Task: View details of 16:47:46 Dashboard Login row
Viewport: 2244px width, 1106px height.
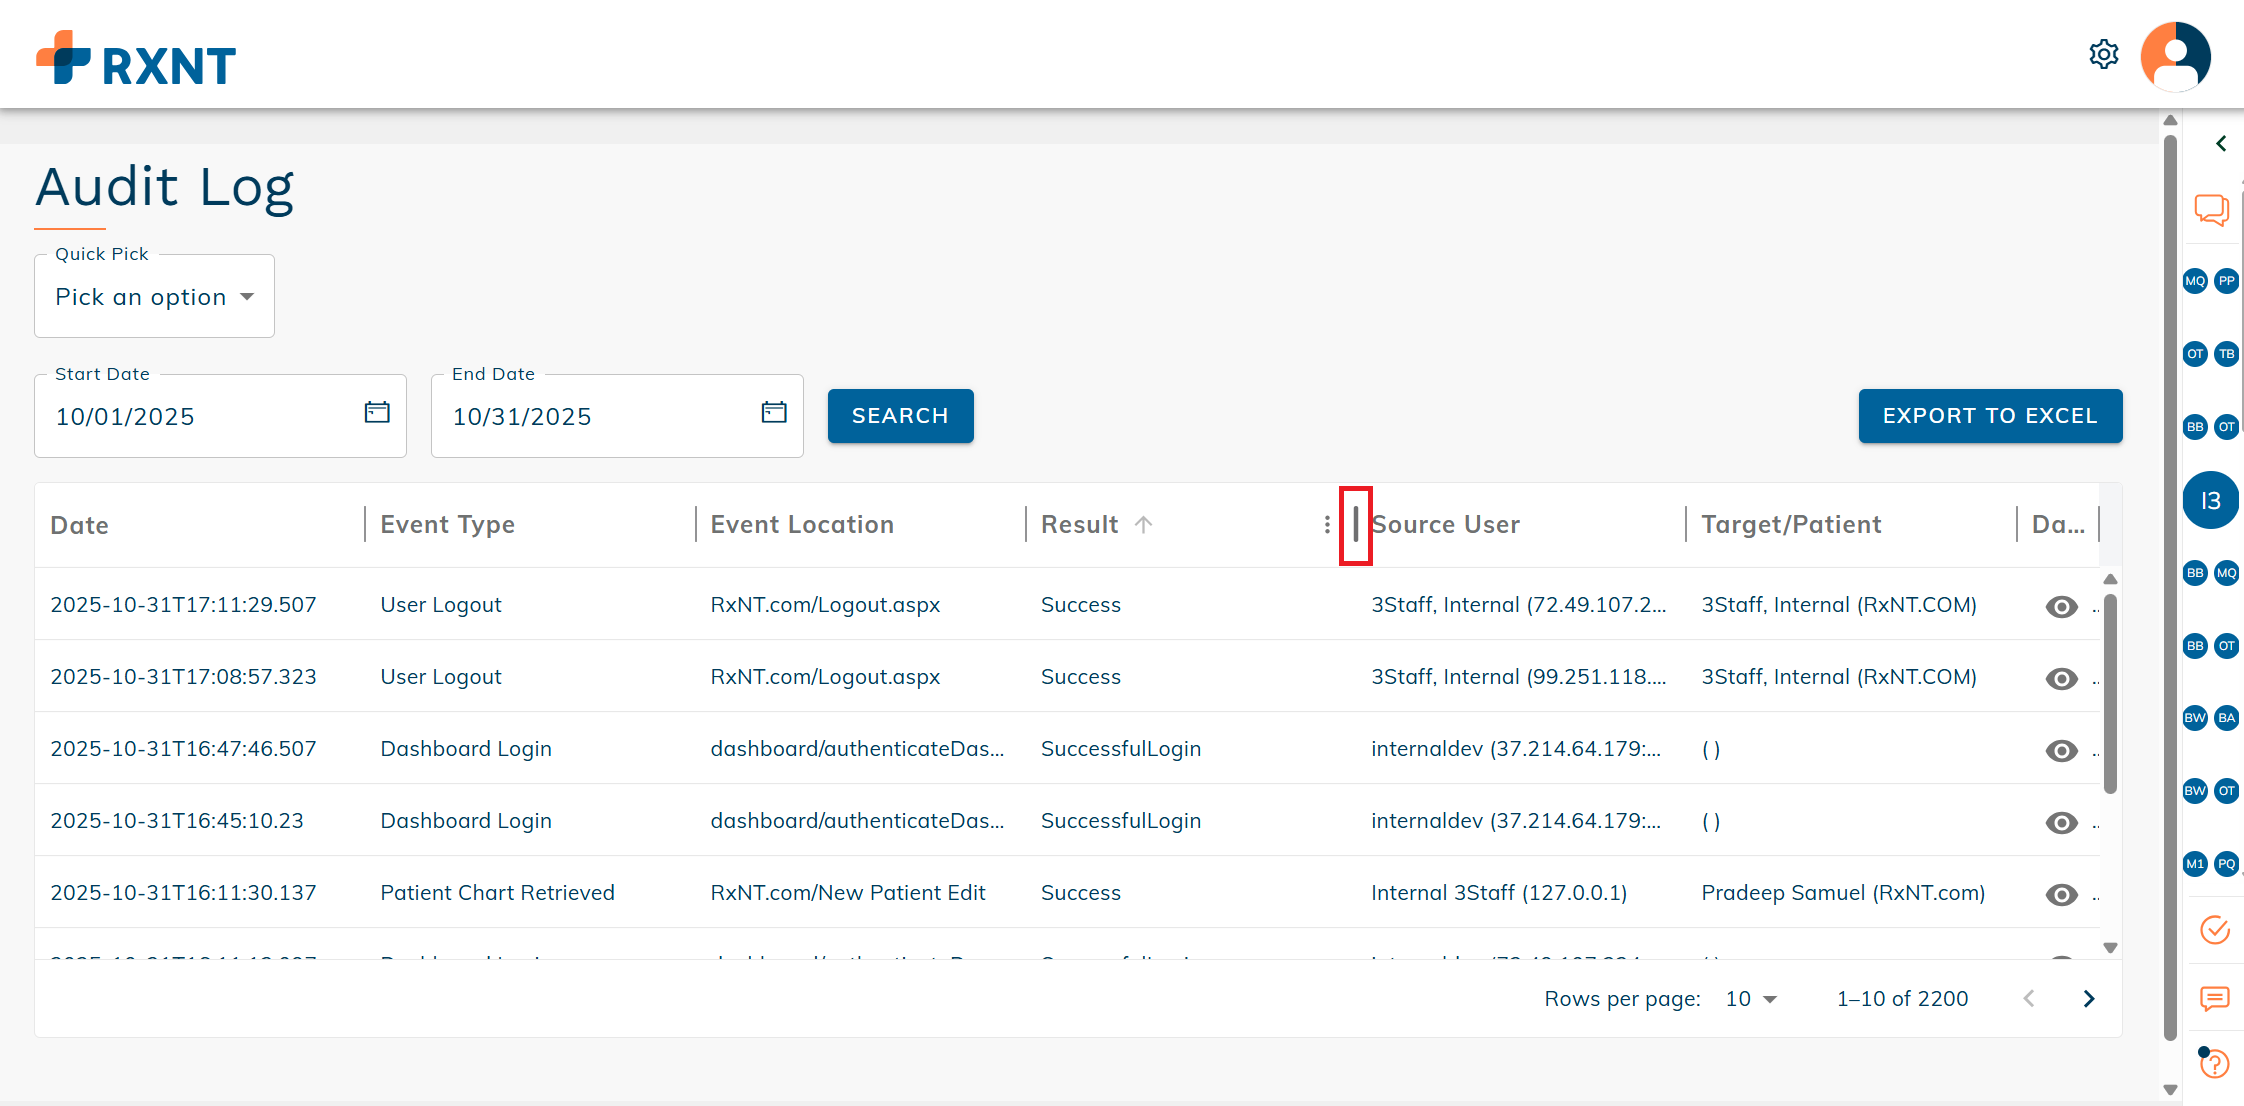Action: [x=2061, y=750]
